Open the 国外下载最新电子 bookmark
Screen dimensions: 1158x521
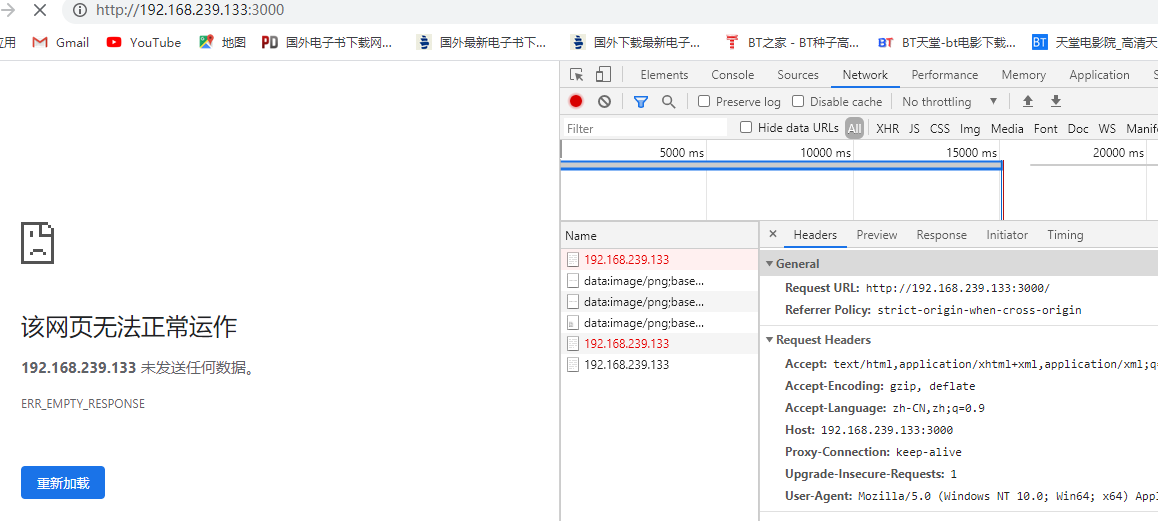click(636, 42)
